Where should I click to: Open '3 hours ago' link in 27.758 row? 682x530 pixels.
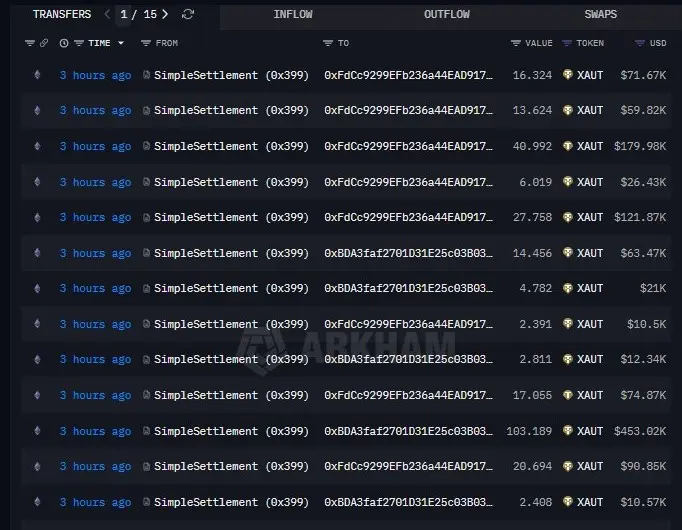tap(95, 217)
